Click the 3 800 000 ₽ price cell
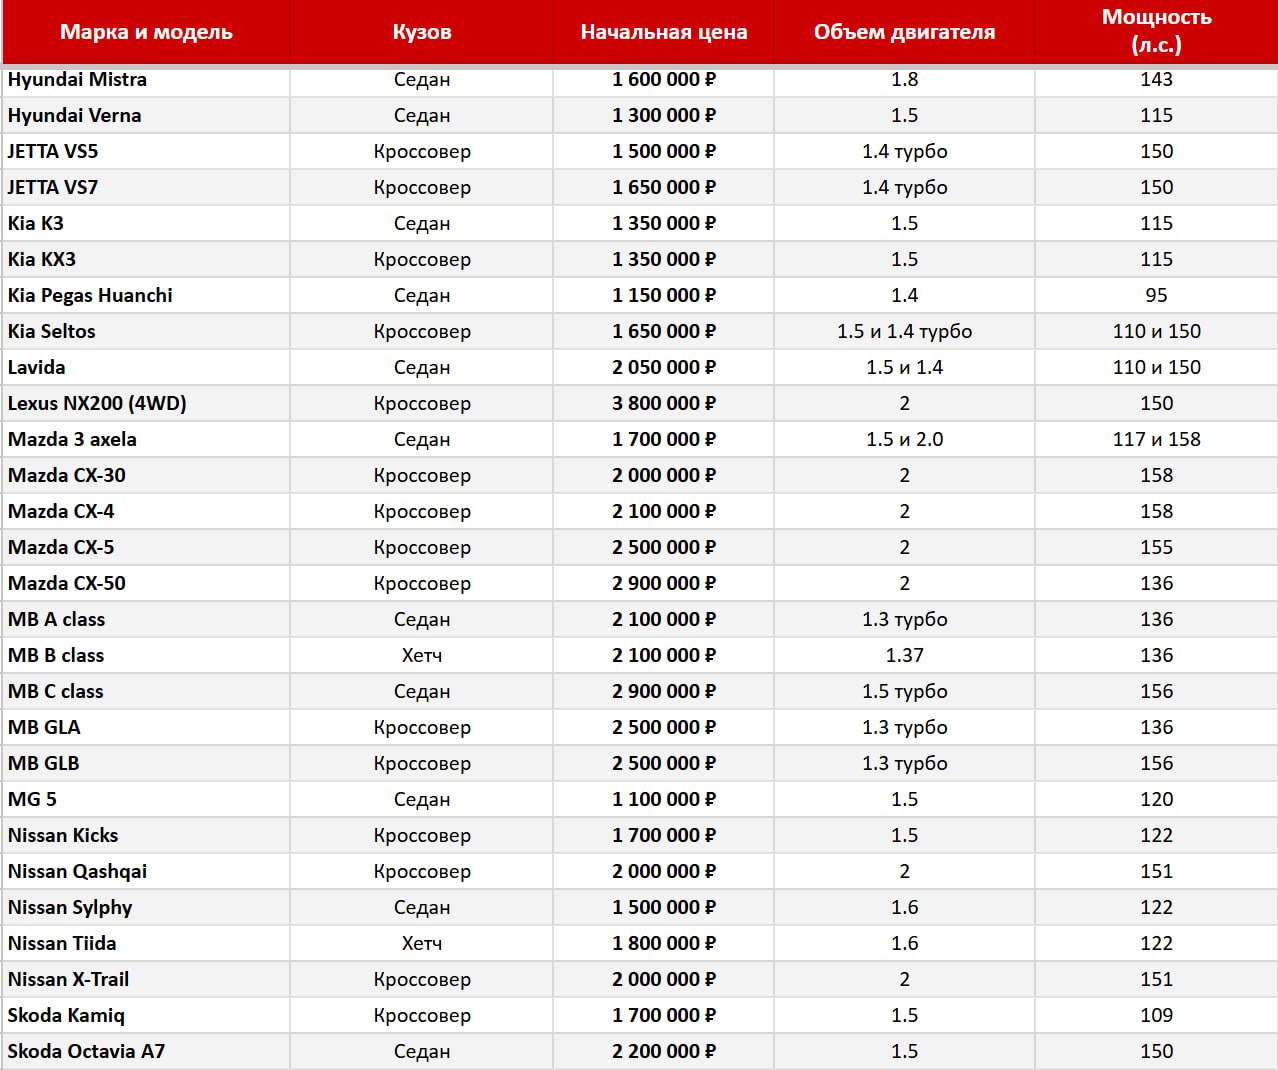 click(x=663, y=404)
